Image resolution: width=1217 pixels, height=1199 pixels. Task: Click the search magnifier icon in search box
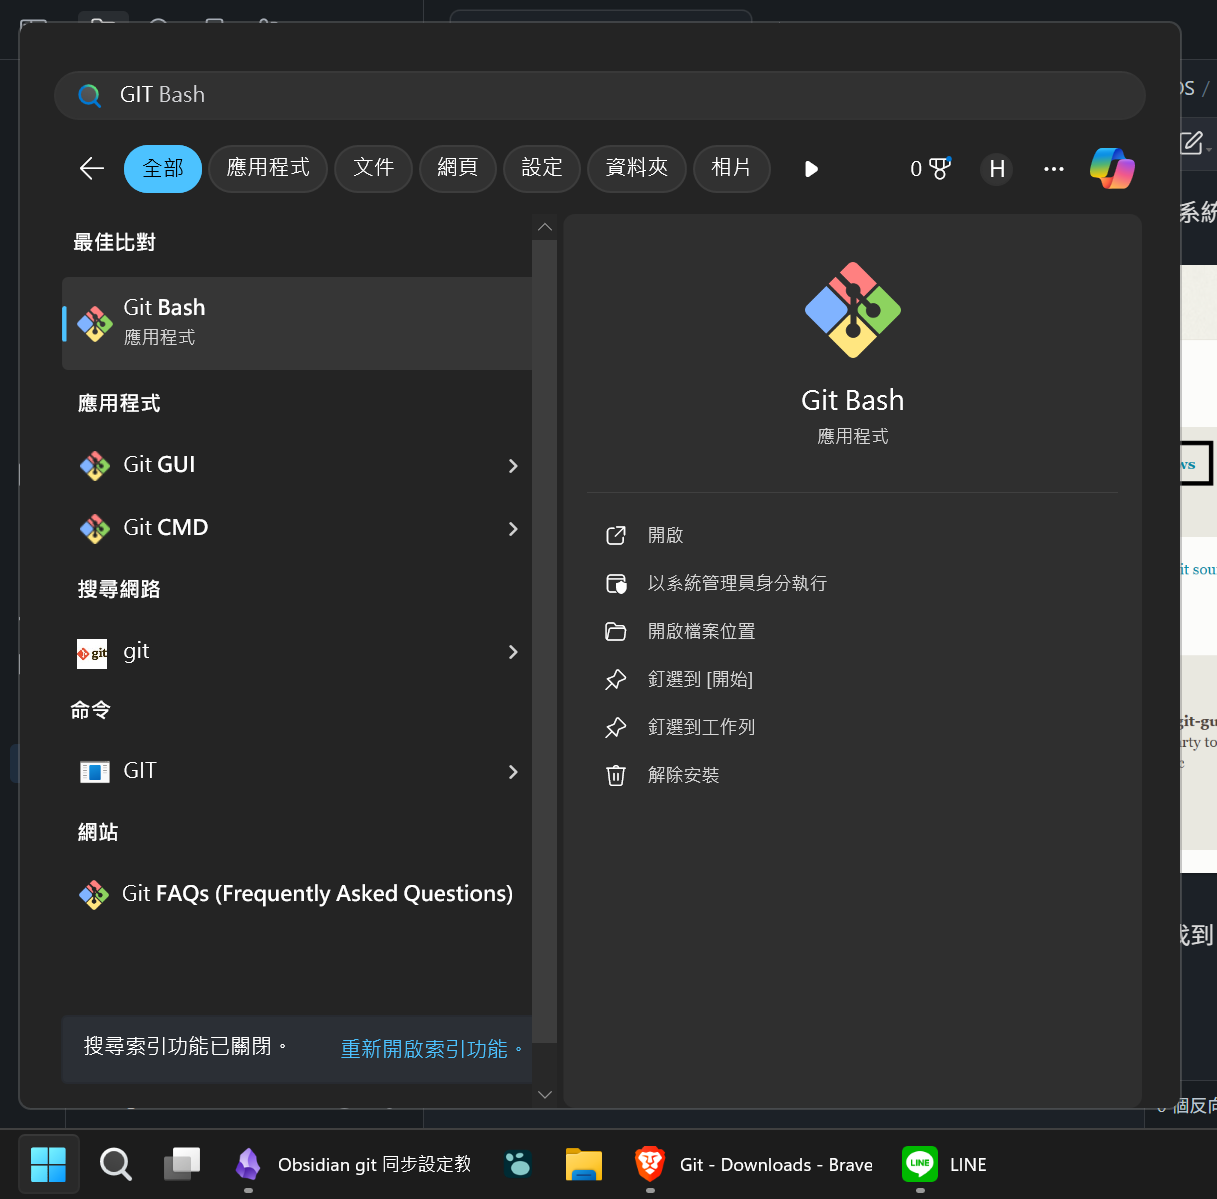coord(90,95)
